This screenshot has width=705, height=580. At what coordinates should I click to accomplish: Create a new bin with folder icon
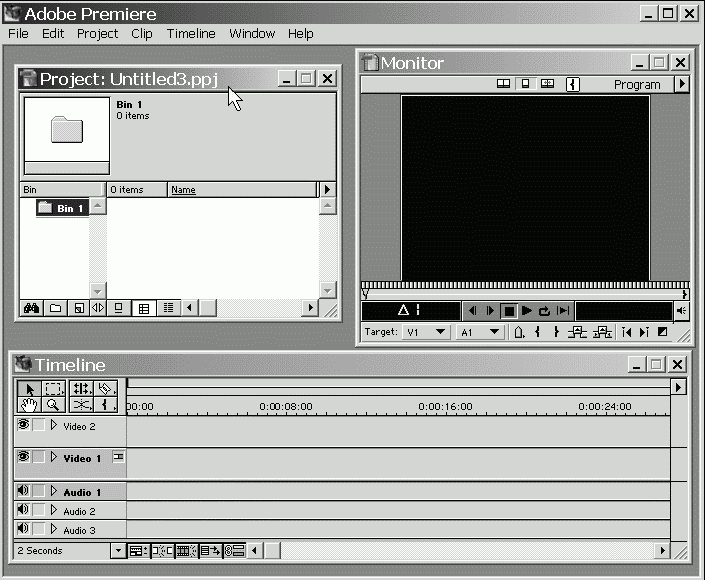click(55, 308)
